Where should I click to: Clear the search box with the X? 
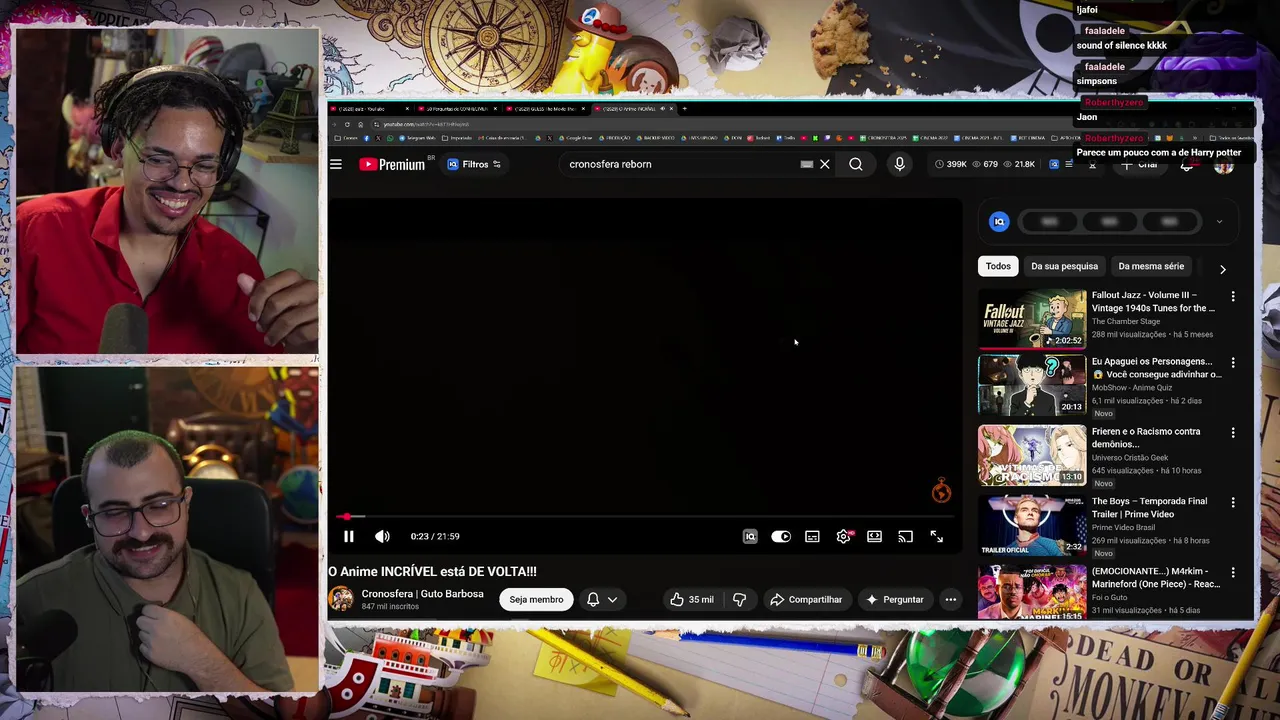[825, 164]
